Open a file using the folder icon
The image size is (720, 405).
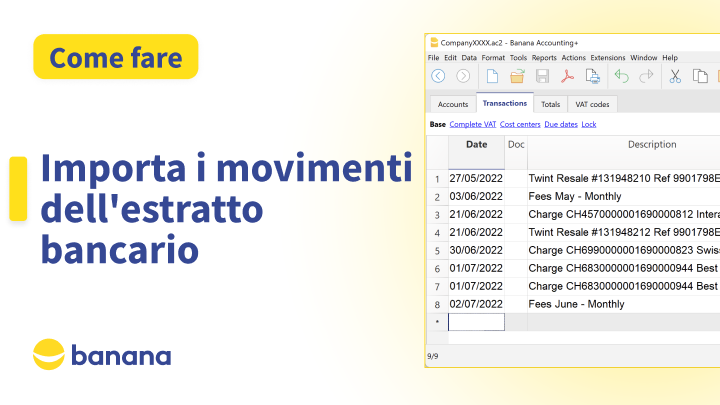[x=517, y=76]
